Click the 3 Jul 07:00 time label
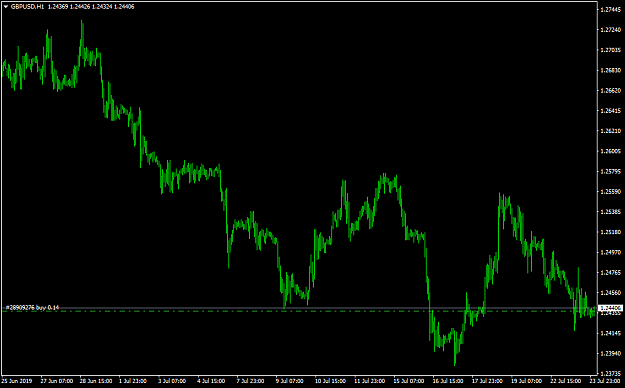This screenshot has width=625, height=388. 172,381
